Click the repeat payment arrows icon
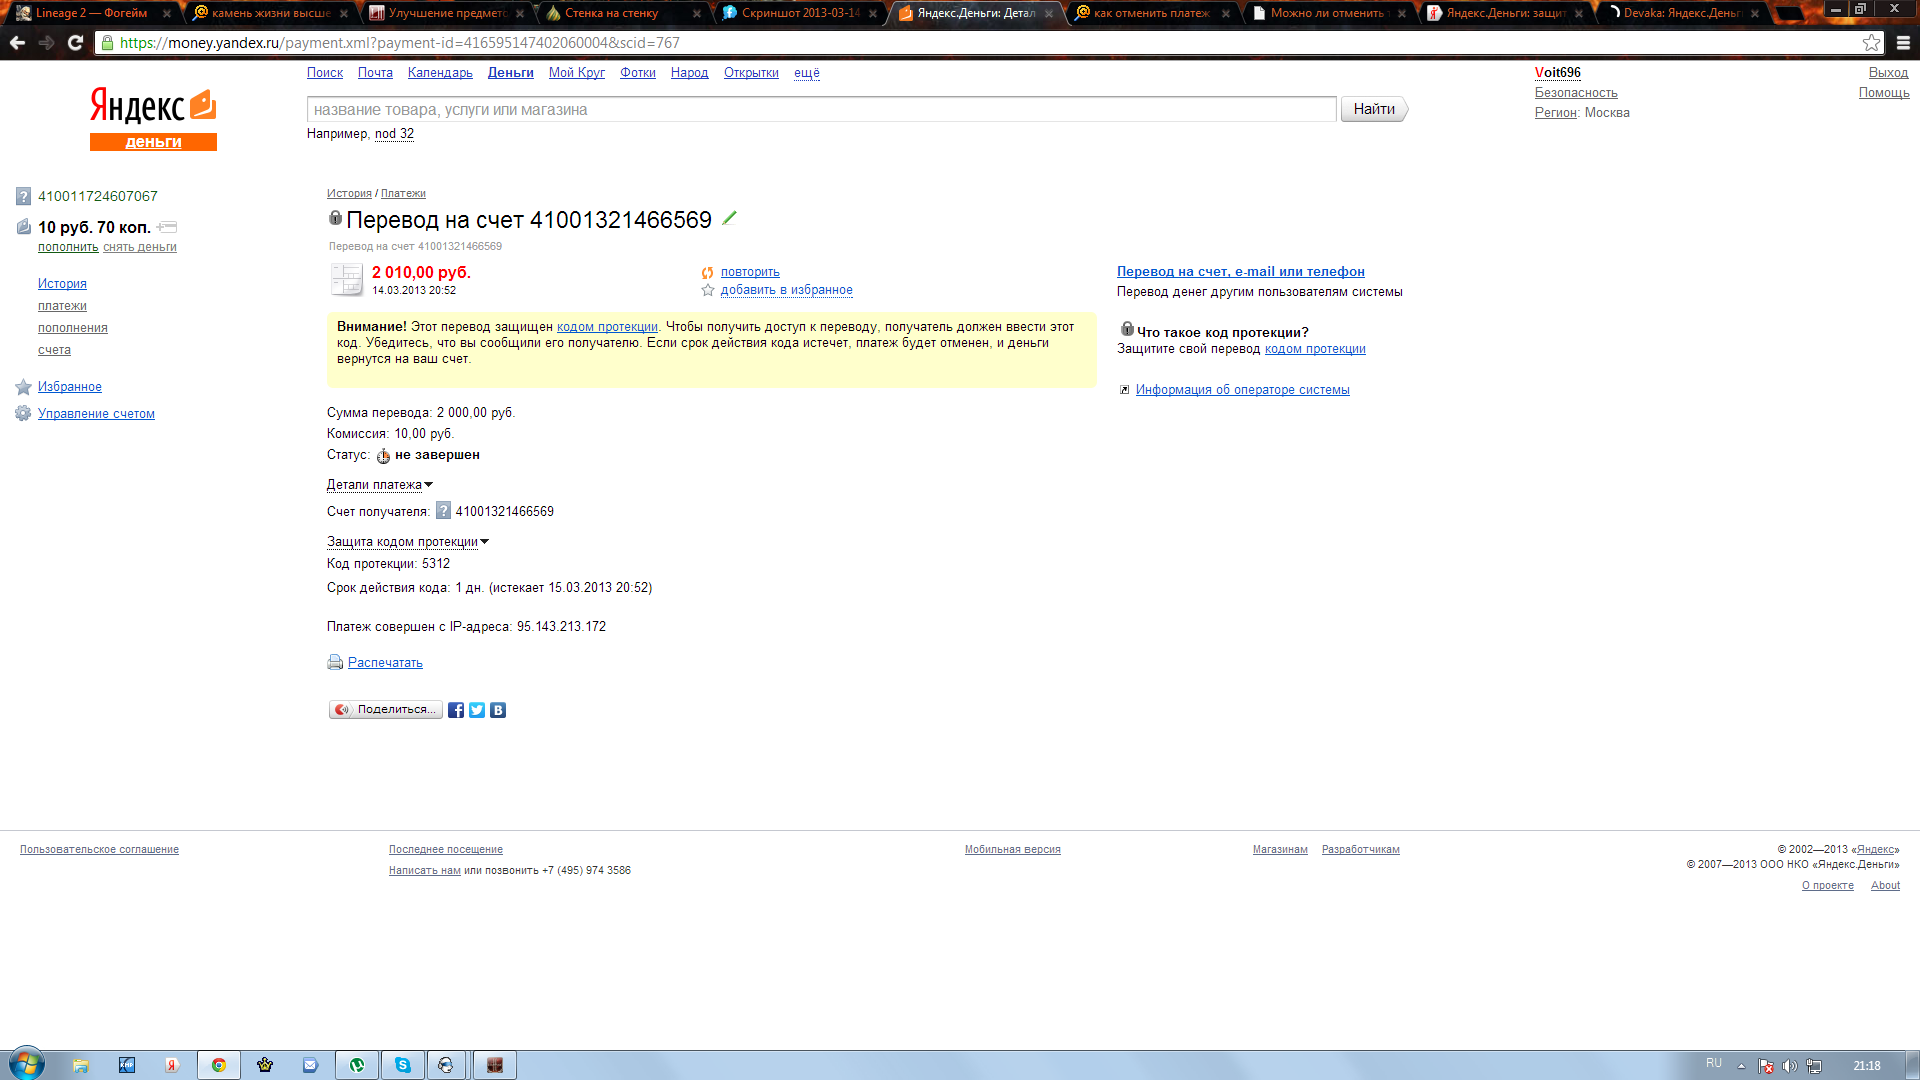The image size is (1920, 1080). [x=708, y=272]
